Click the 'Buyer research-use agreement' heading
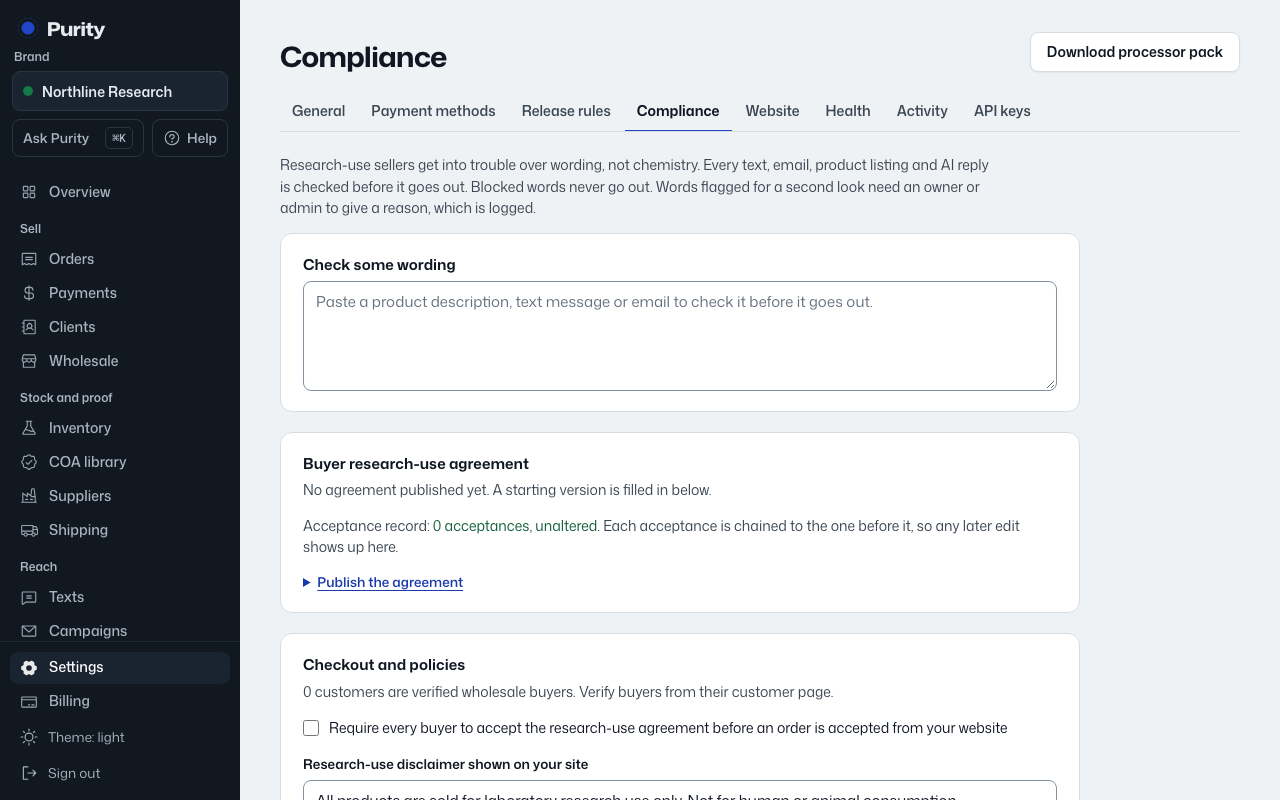 416,464
